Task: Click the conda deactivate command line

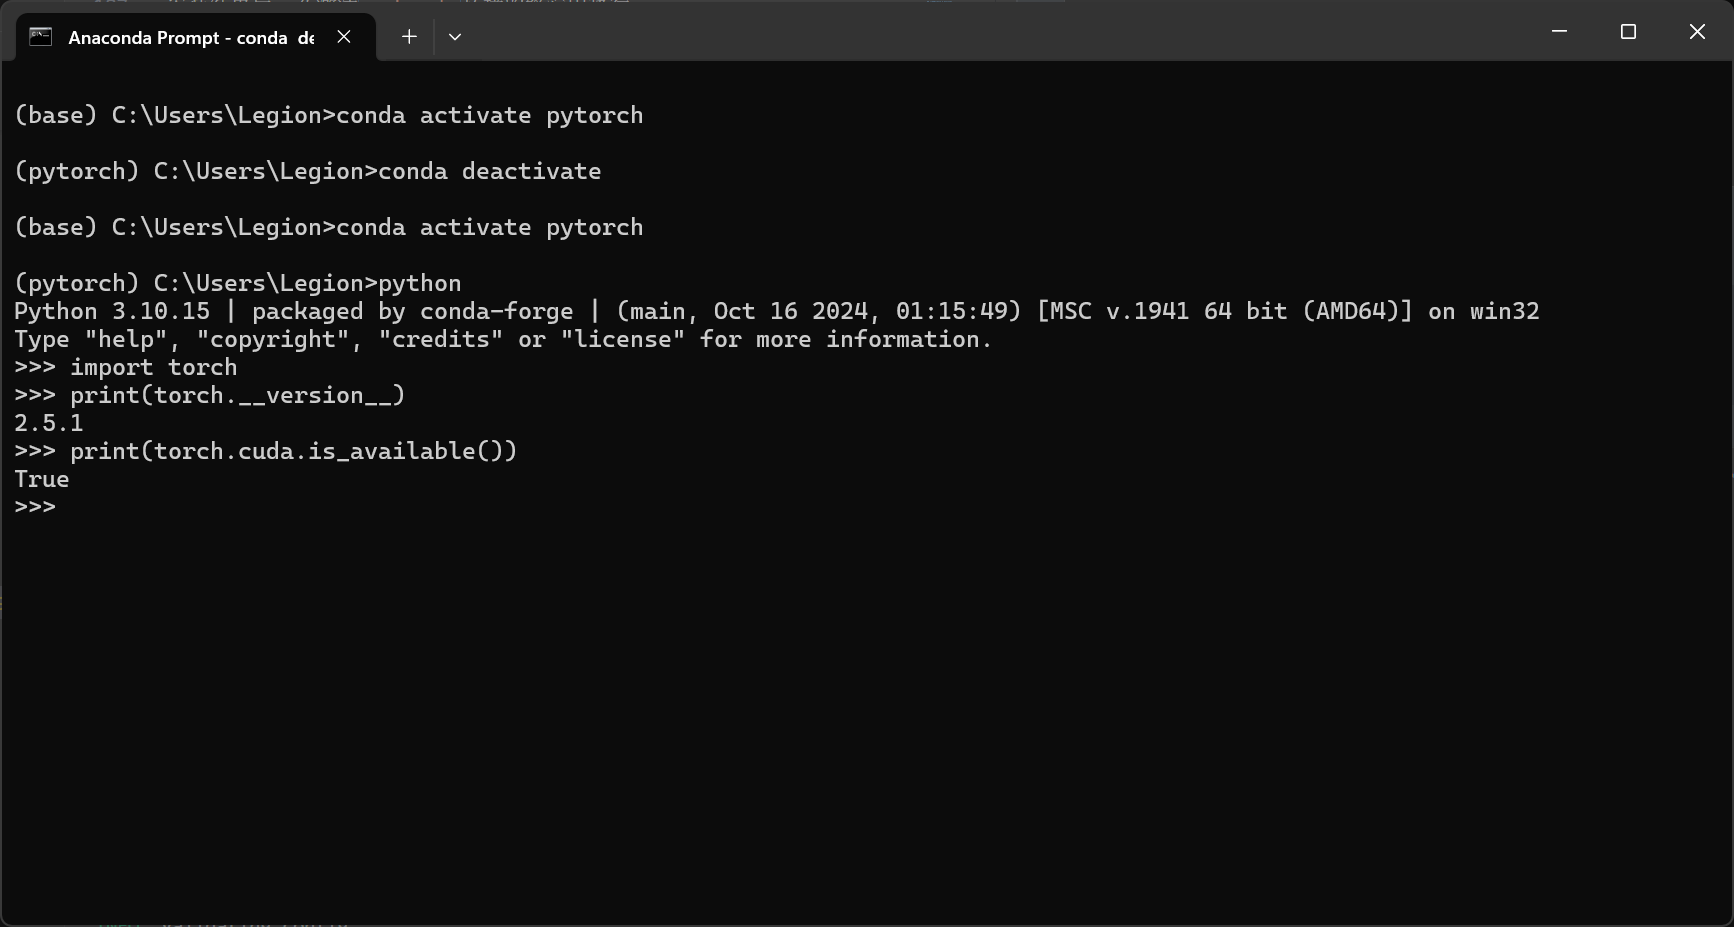Action: click(308, 171)
